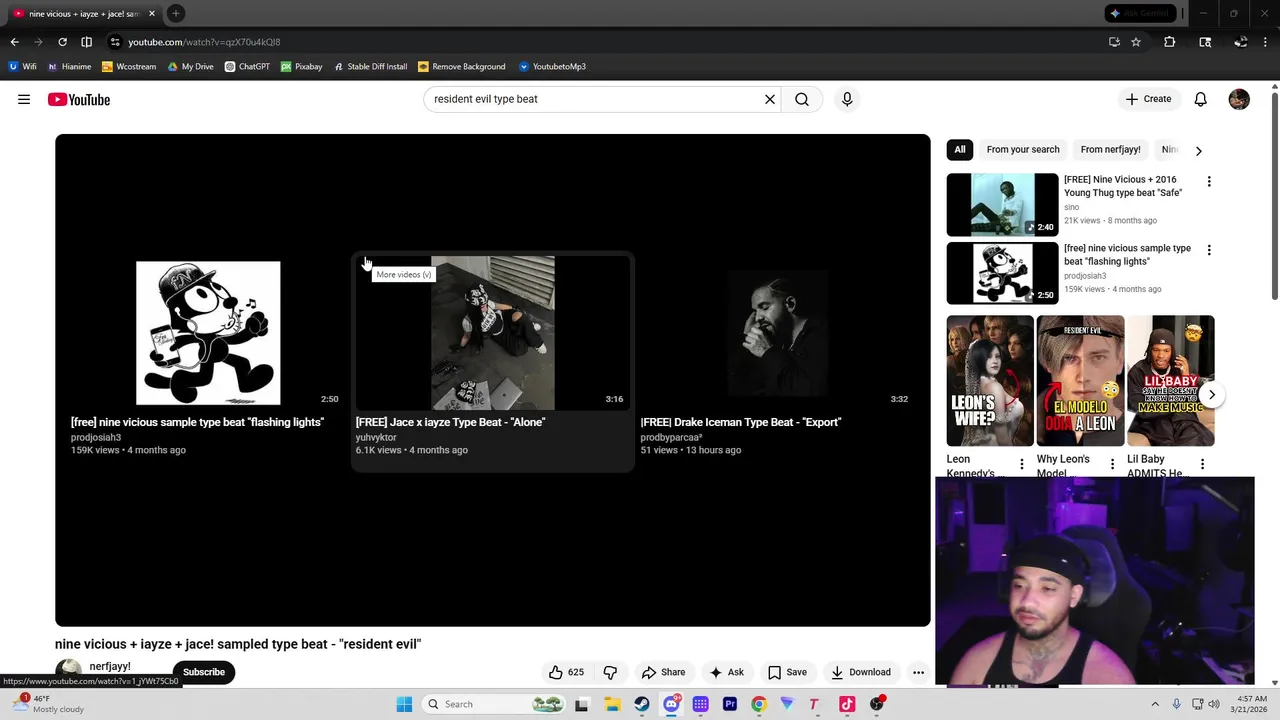1280x720 pixels.
Task: Open the ChatGPT bookmark
Action: click(247, 67)
